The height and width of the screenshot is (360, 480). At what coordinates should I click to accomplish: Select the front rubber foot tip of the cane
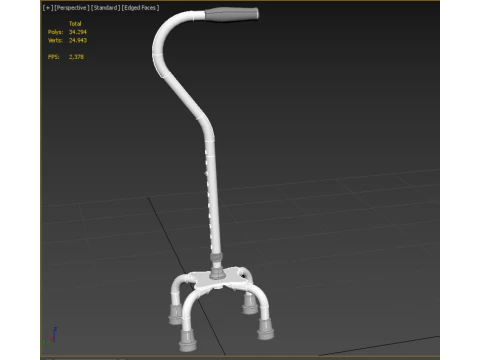187,341
